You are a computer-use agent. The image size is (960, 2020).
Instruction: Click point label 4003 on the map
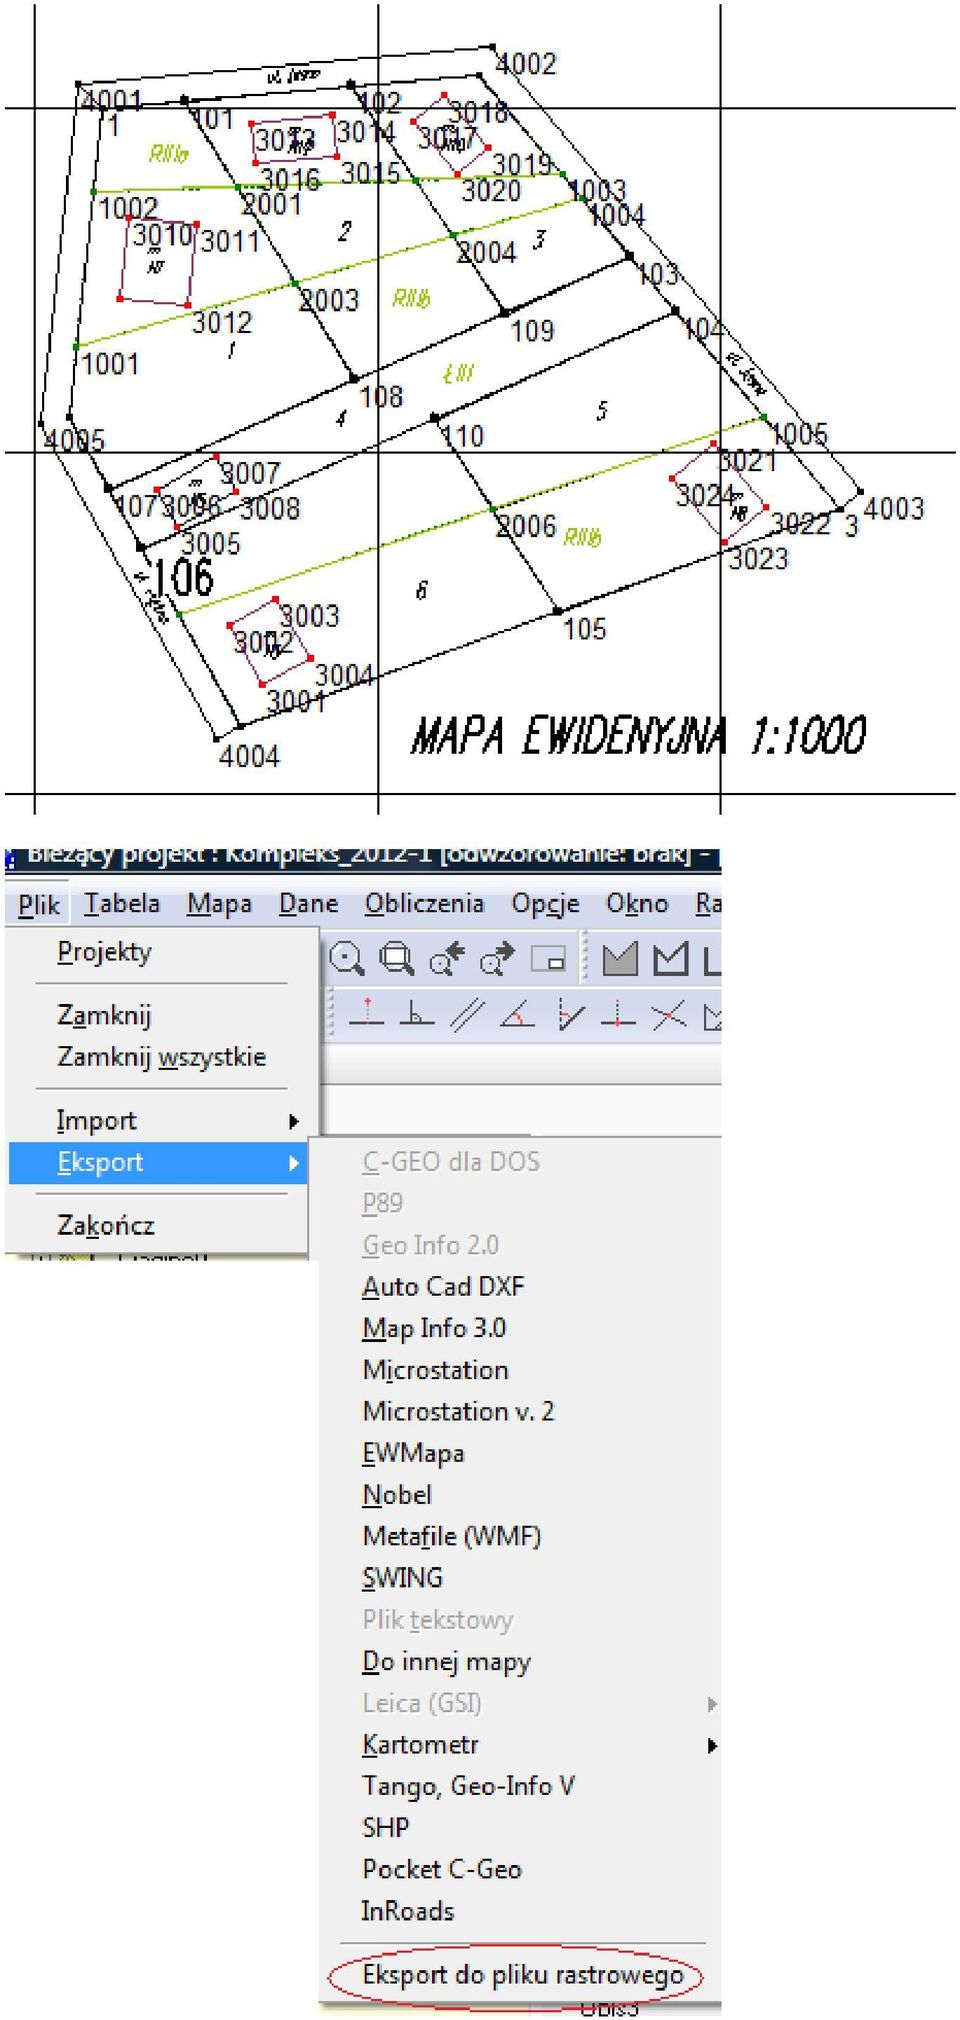893,509
